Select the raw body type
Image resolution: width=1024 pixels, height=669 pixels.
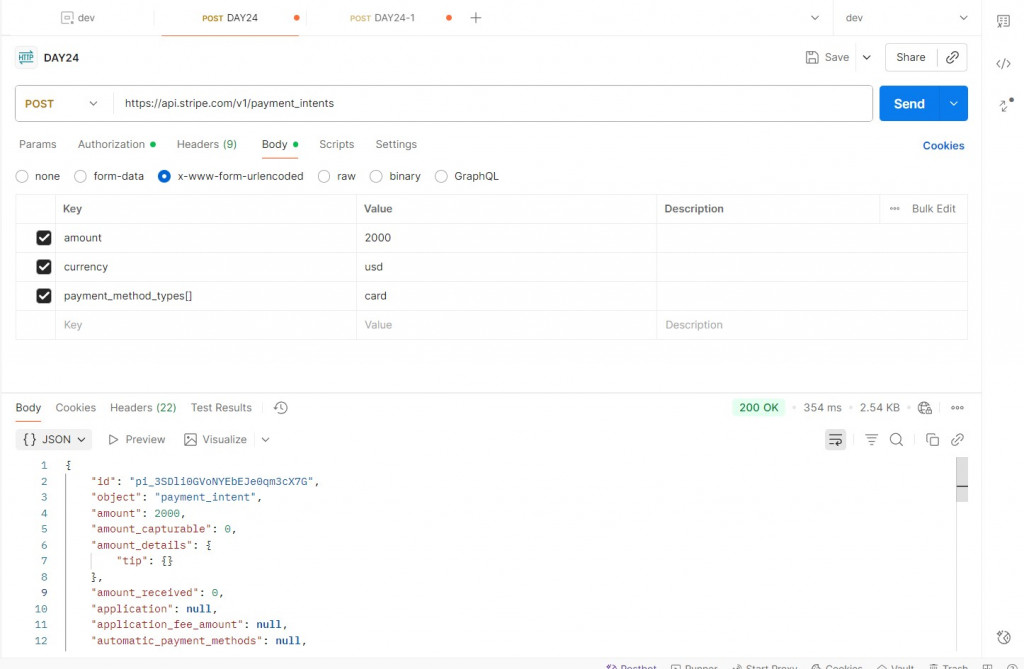click(324, 176)
